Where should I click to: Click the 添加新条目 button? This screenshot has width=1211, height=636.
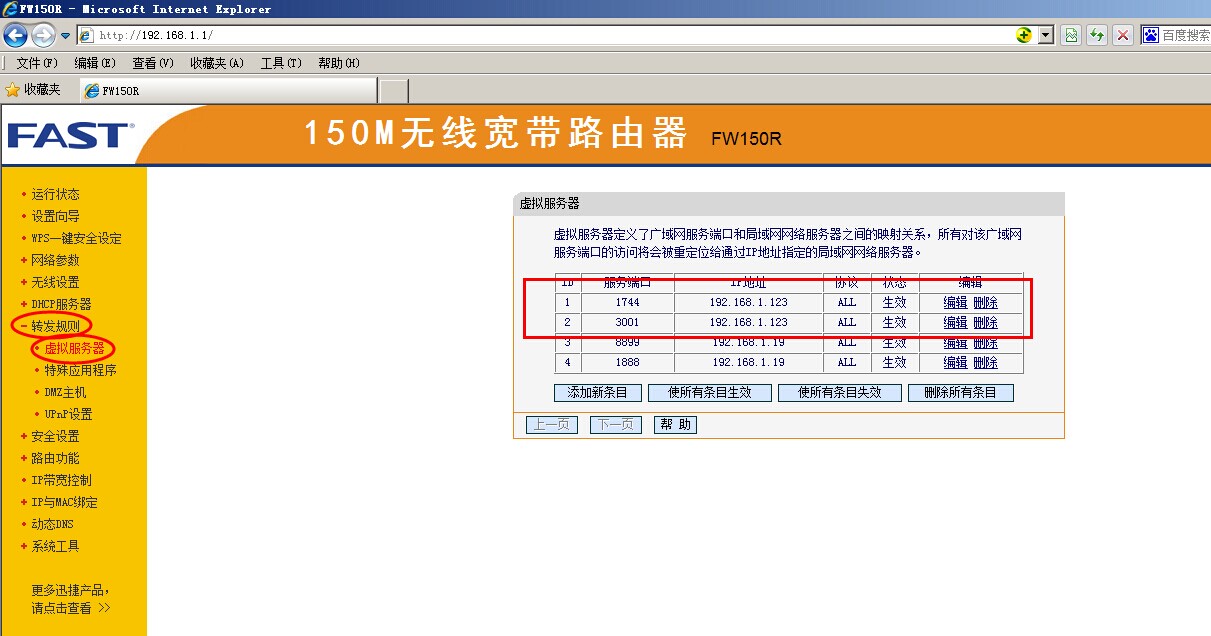click(x=597, y=393)
